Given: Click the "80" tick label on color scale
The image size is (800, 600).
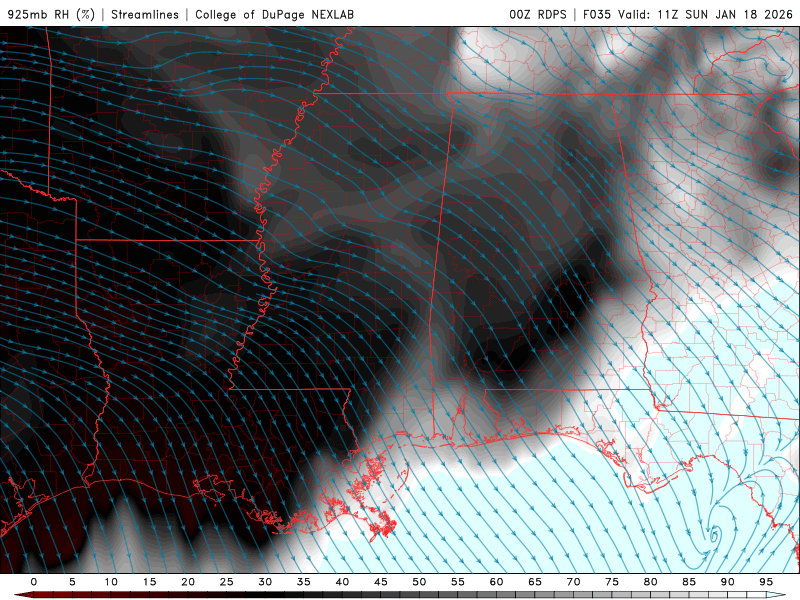Looking at the screenshot, I should click(x=651, y=582).
